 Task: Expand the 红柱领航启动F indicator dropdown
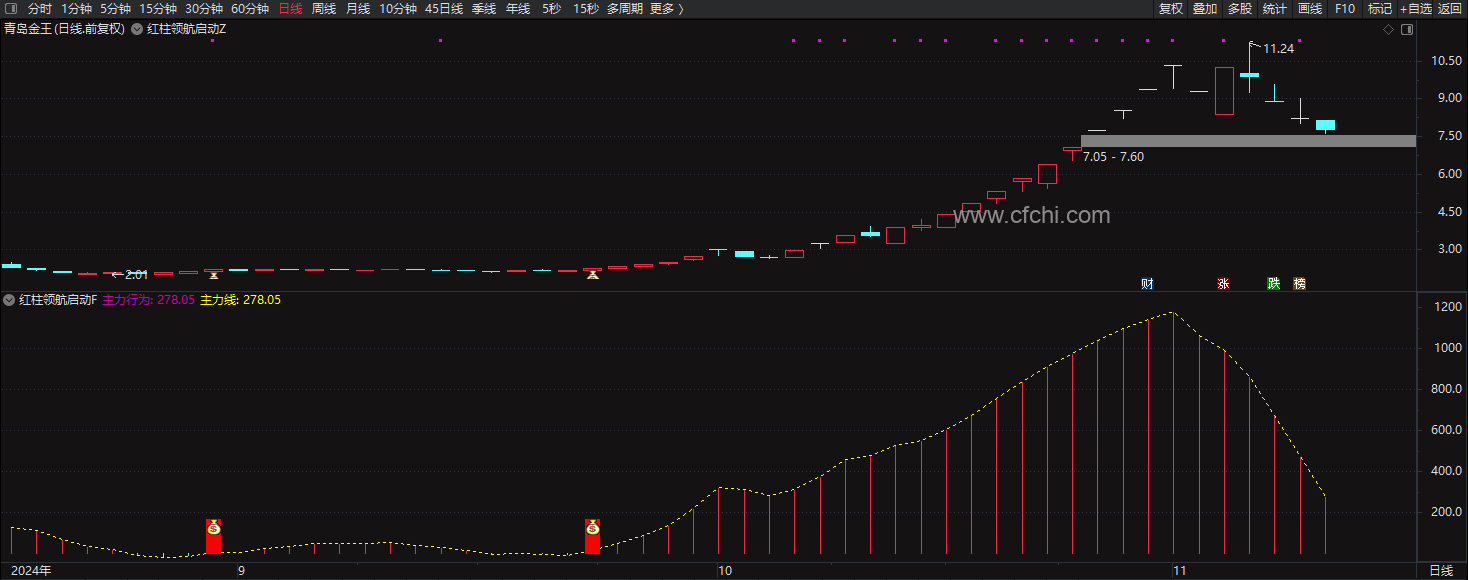[9, 300]
